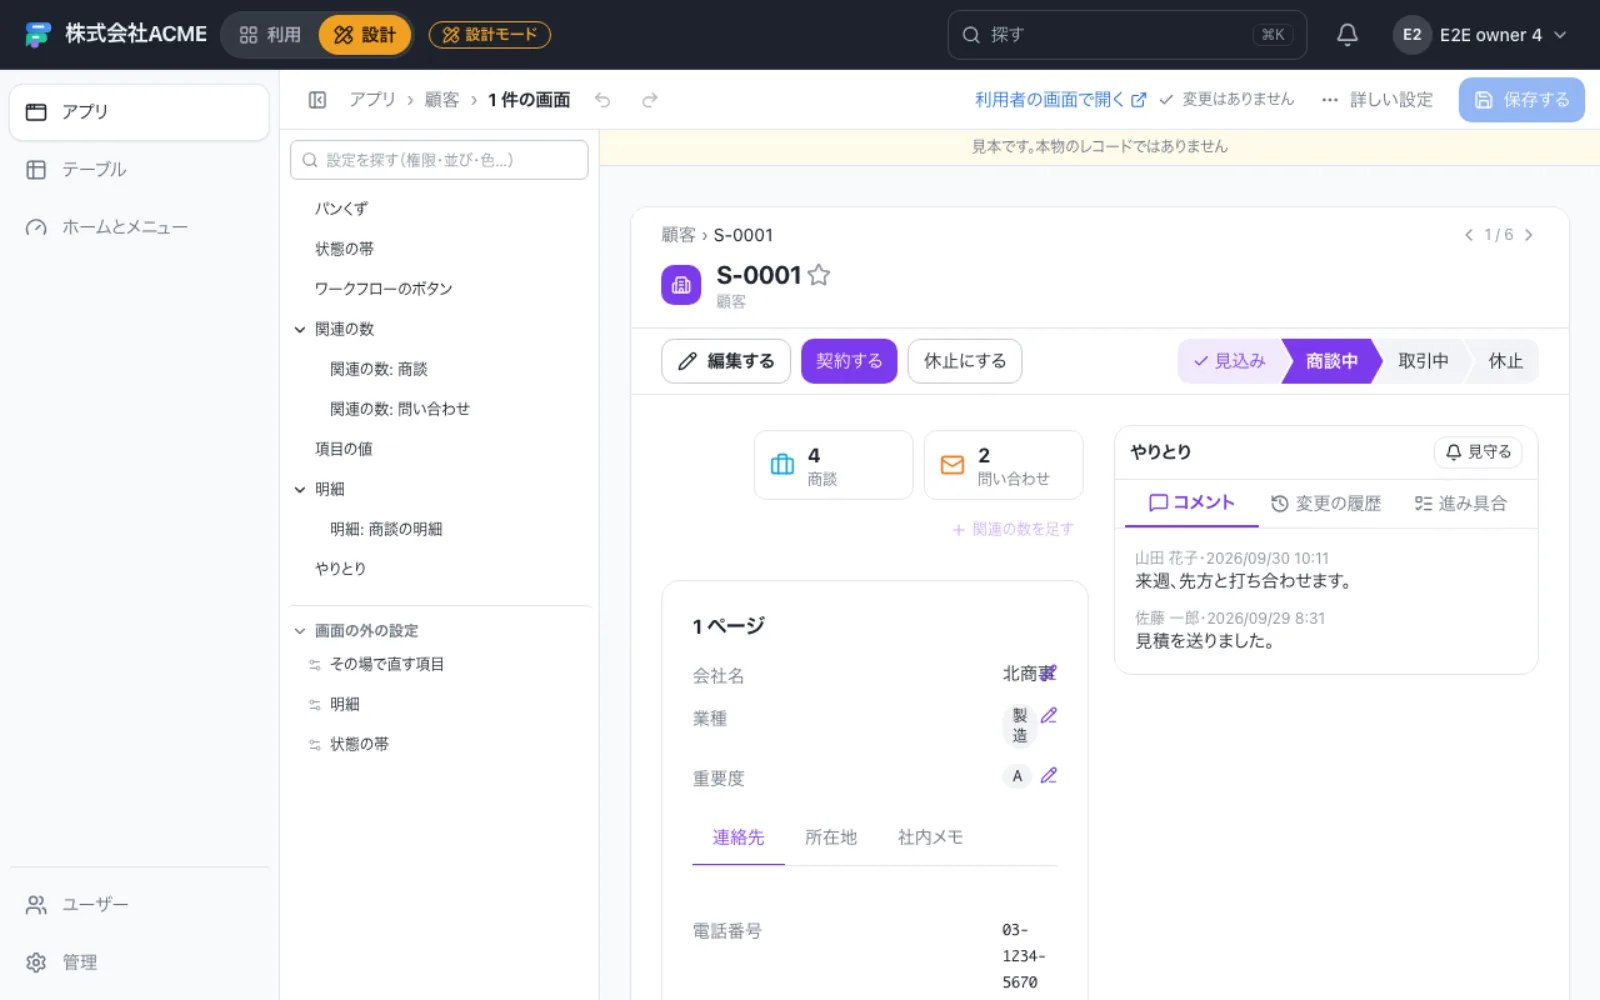Click the pencil icon beside 業種

[1049, 716]
